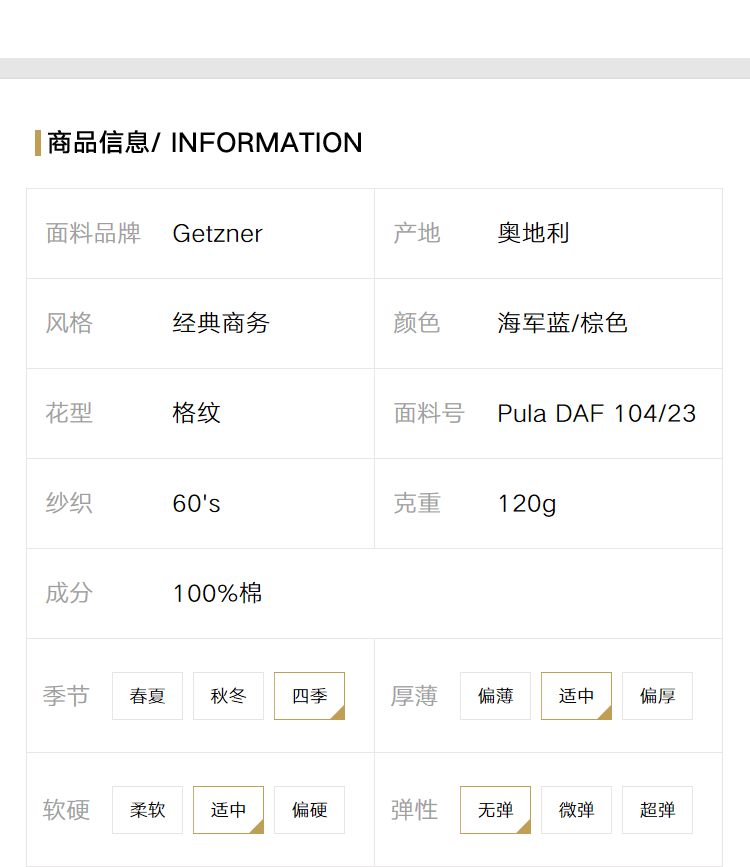Click the composition value 100%棉
Viewport: 750px width, 867px height.
[x=217, y=593]
